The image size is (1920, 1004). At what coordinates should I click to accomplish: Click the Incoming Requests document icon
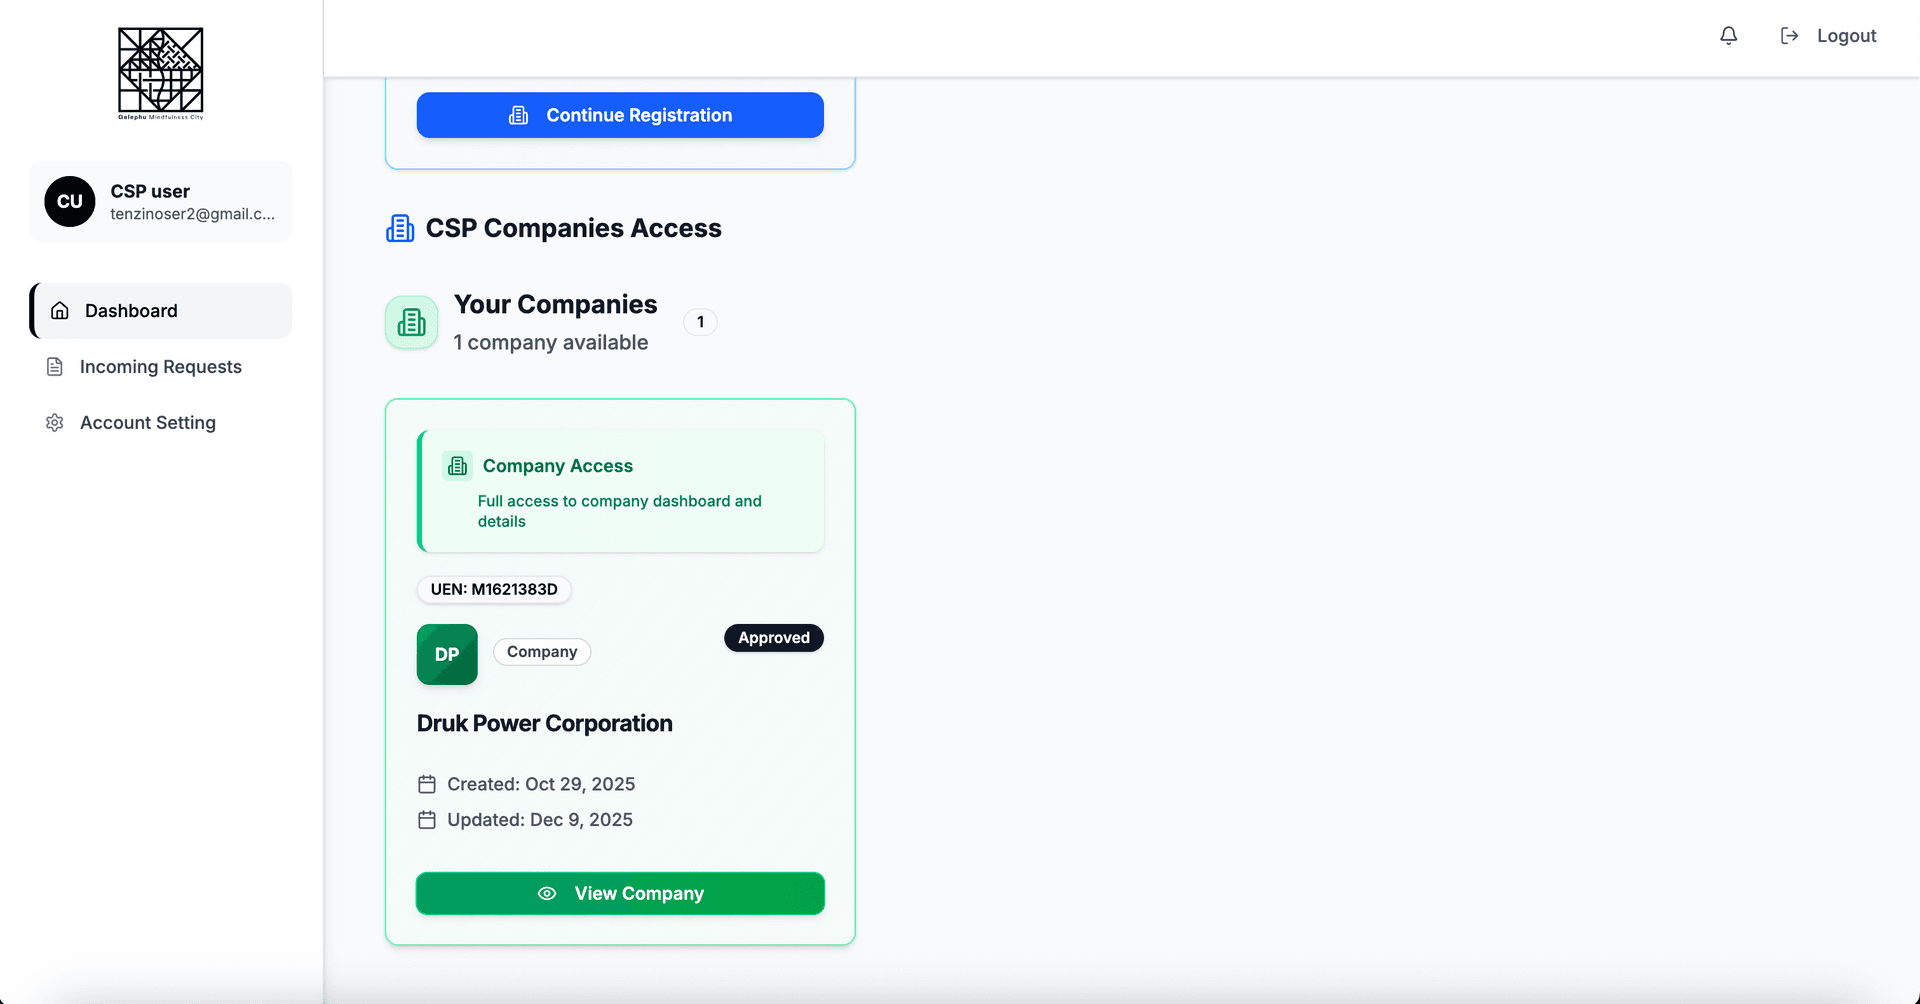54,367
